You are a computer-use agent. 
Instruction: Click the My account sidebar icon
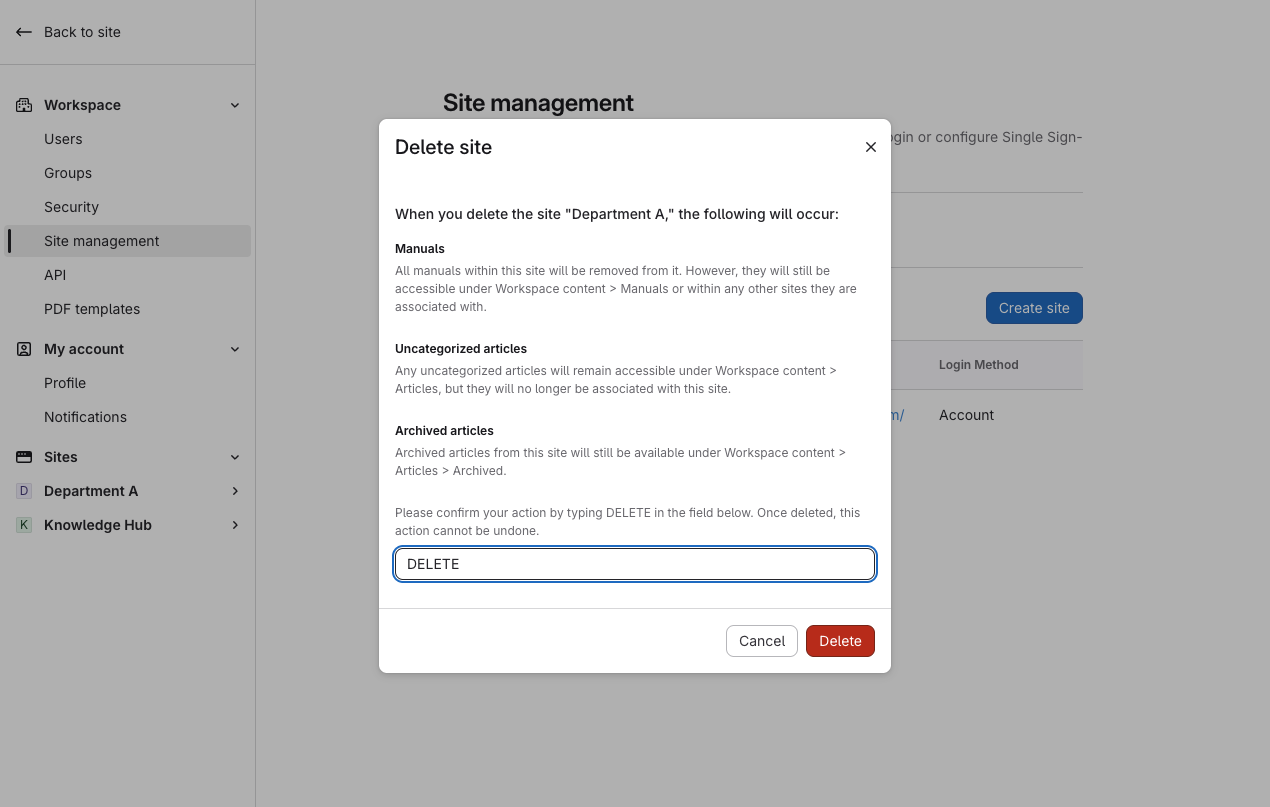pos(23,348)
